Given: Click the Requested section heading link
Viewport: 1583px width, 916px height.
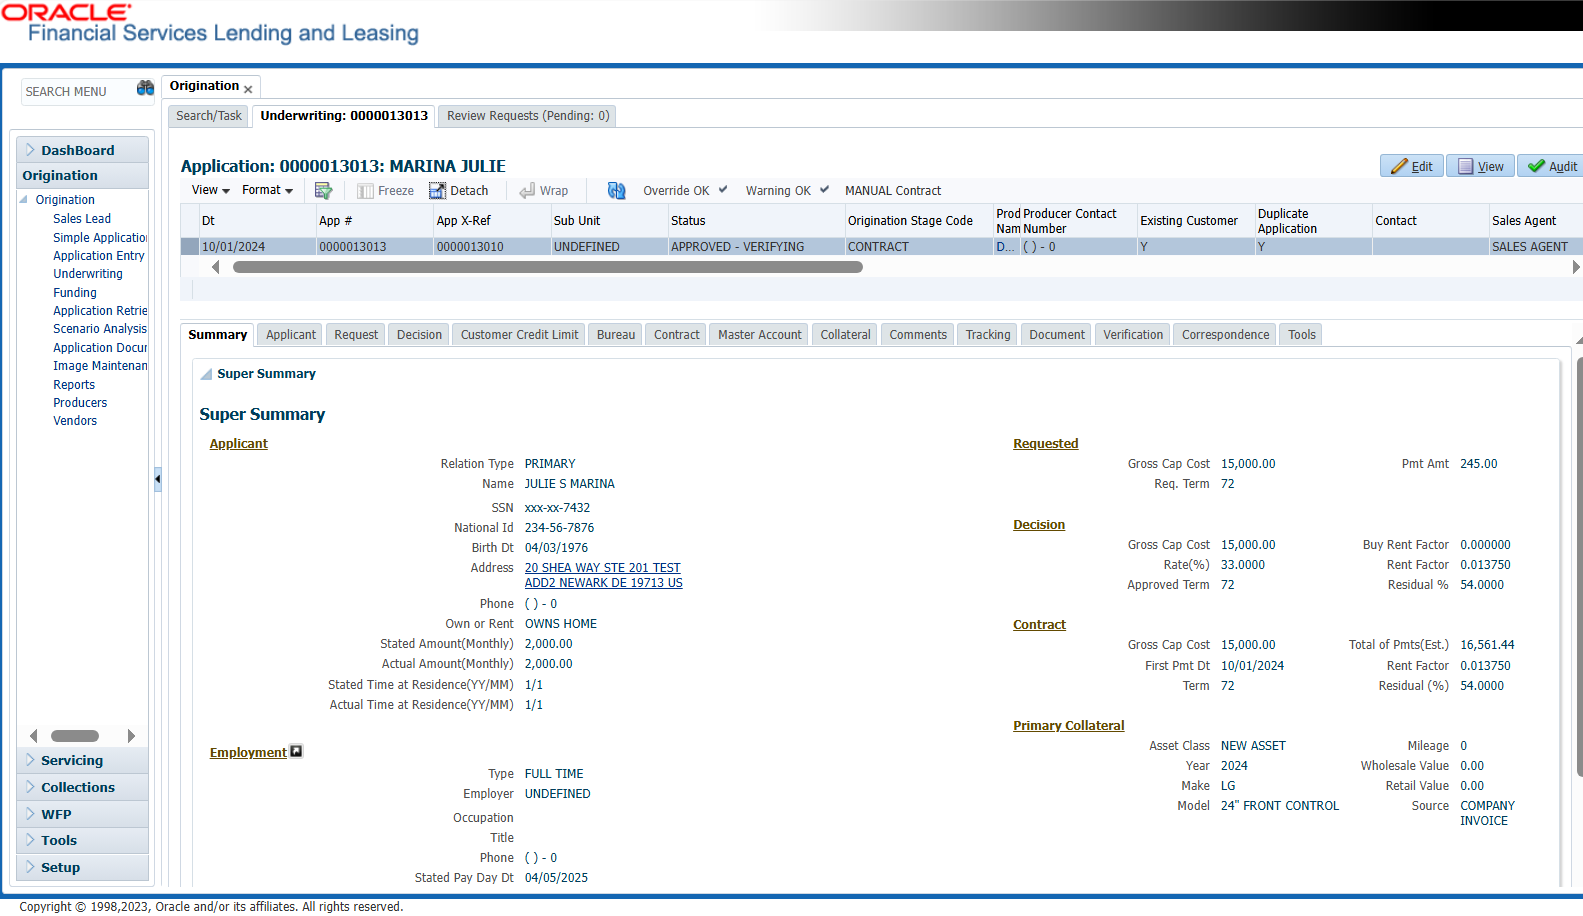Looking at the screenshot, I should click(x=1045, y=443).
